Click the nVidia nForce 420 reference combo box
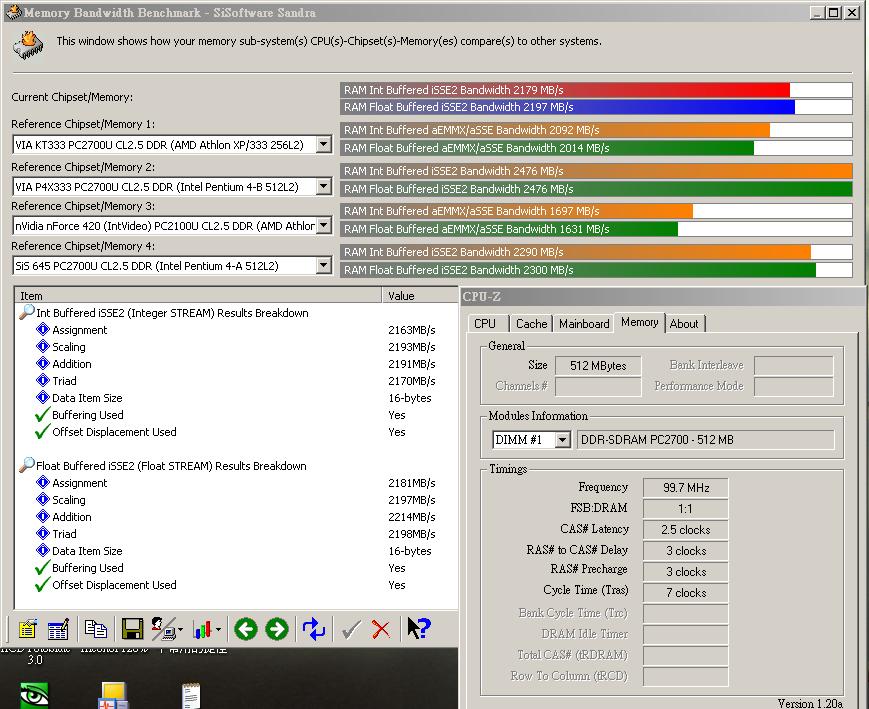 (x=172, y=226)
